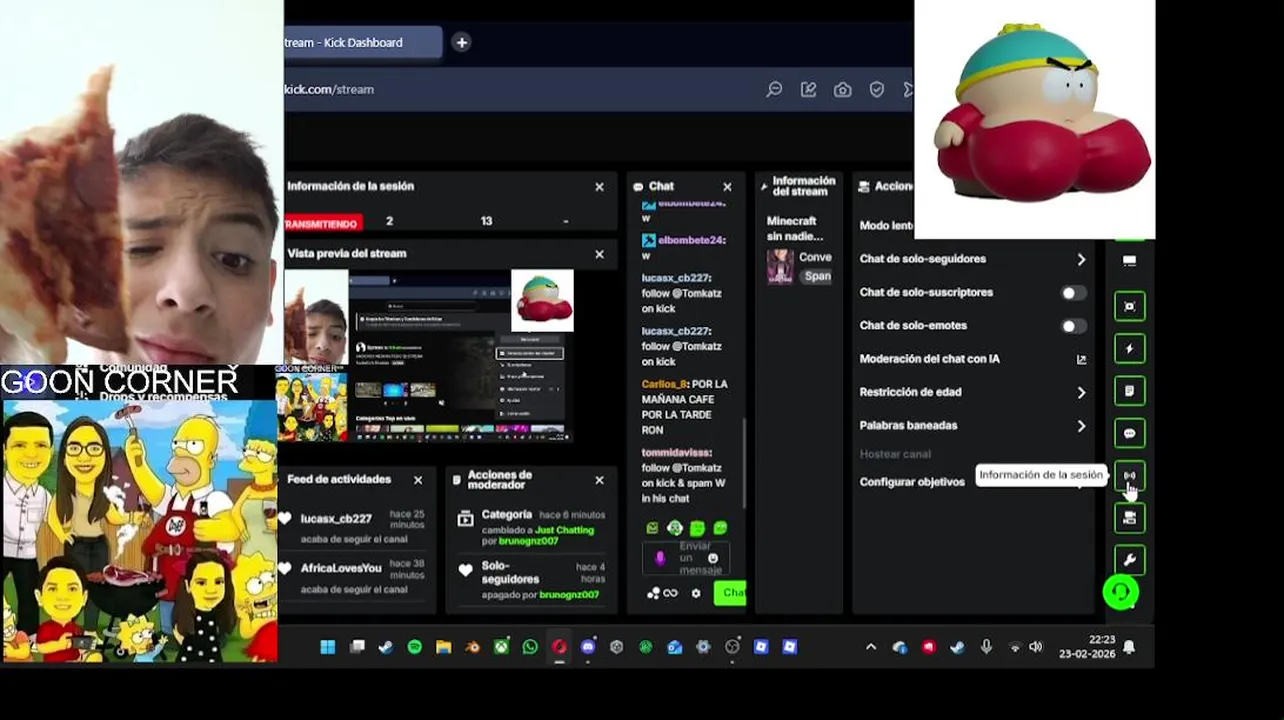Click the camera sidebar icon below session info
The image size is (1284, 720).
pyautogui.click(x=1129, y=518)
